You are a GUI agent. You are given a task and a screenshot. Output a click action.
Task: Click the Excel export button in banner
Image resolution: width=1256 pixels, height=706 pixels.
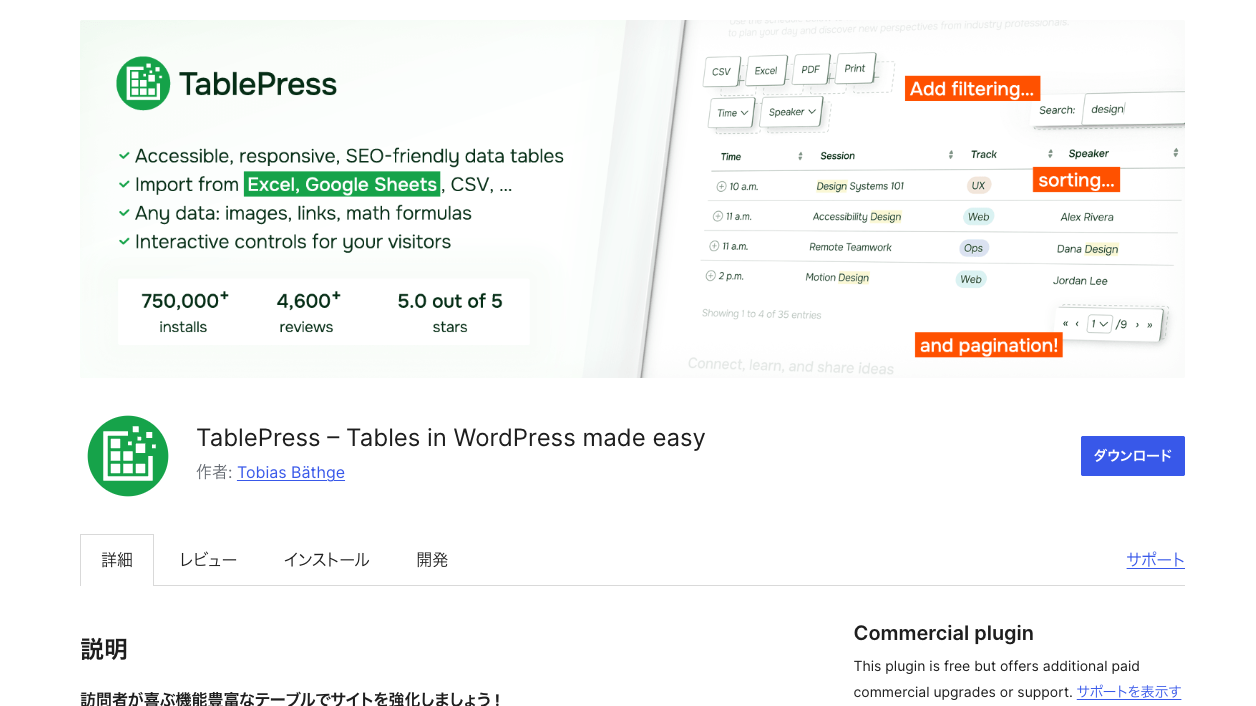click(x=766, y=71)
